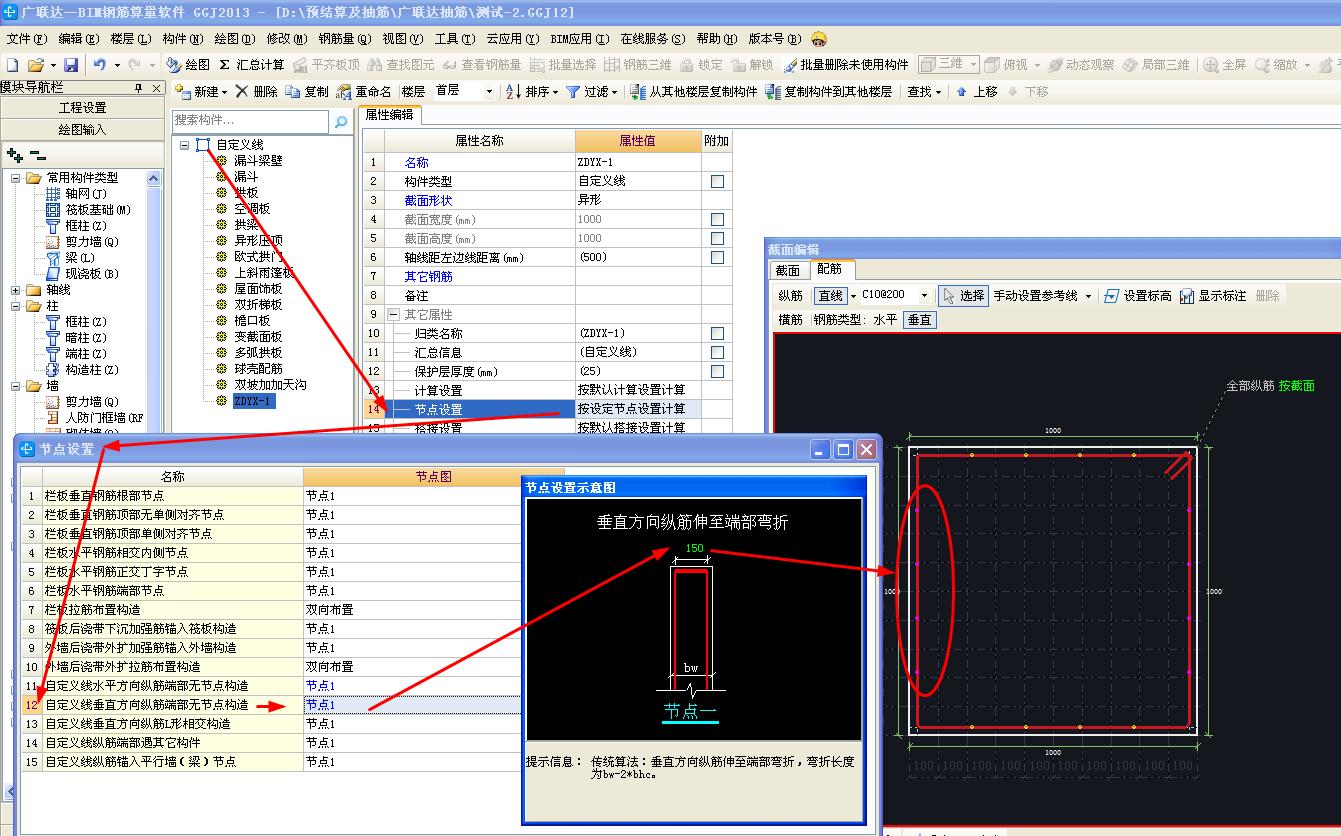The height and width of the screenshot is (836, 1341).
Task: Click the New file toolbar icon
Action: pos(12,65)
